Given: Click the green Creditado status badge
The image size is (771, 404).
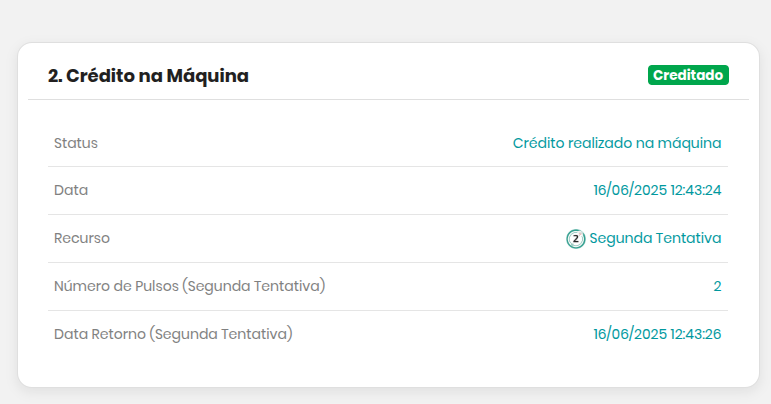Looking at the screenshot, I should 688,75.
